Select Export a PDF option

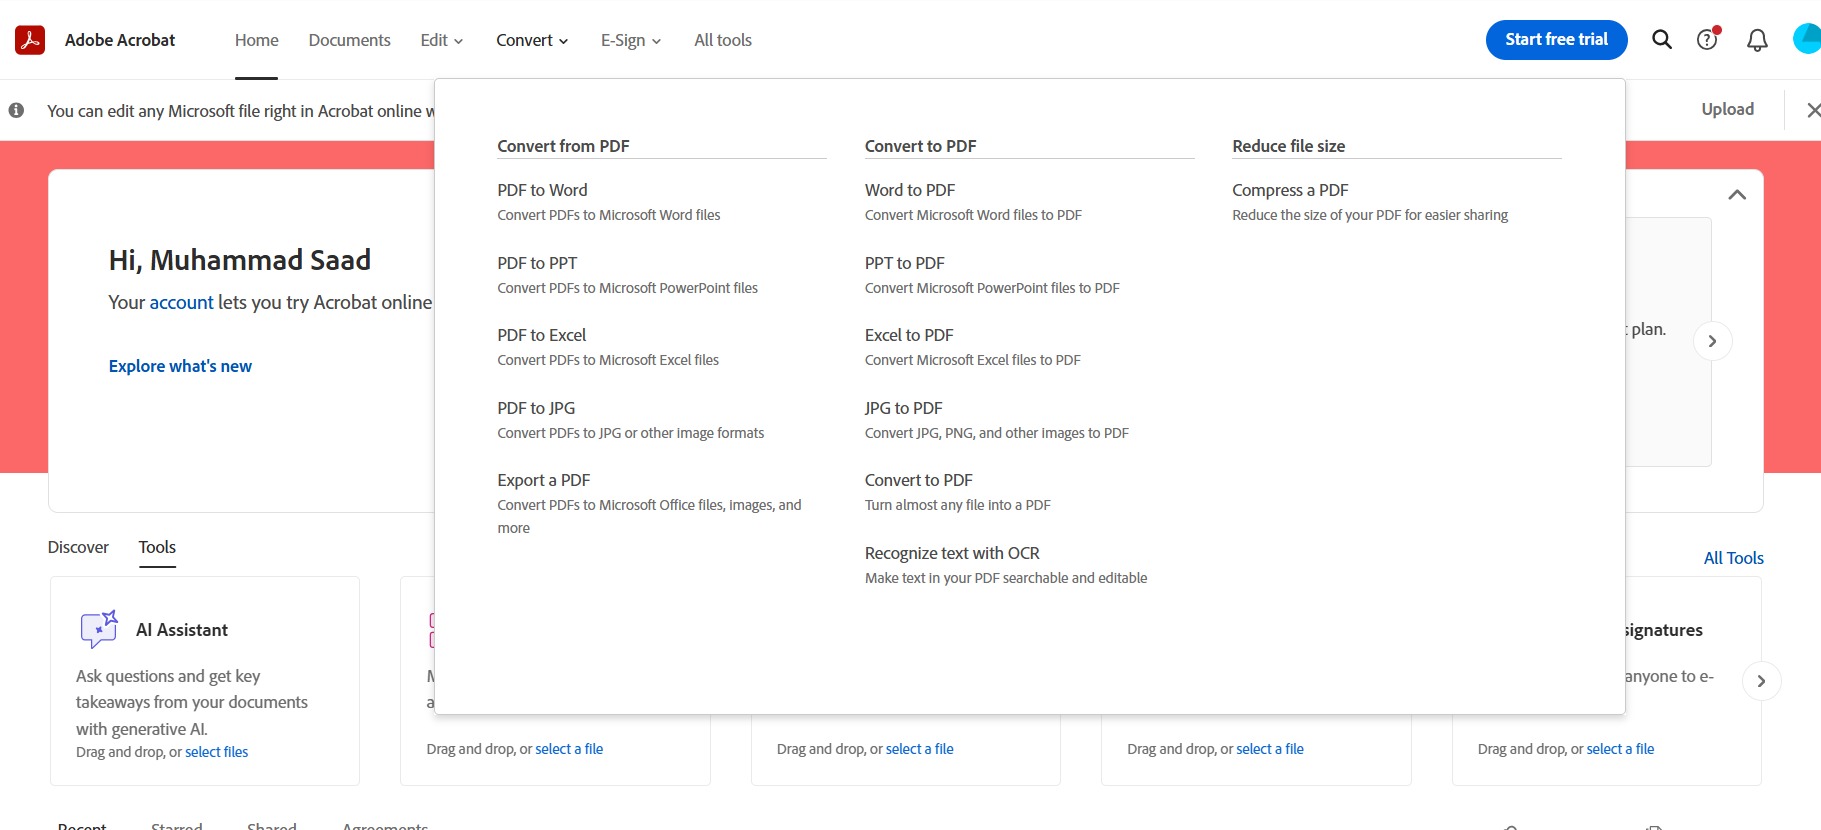pyautogui.click(x=543, y=480)
